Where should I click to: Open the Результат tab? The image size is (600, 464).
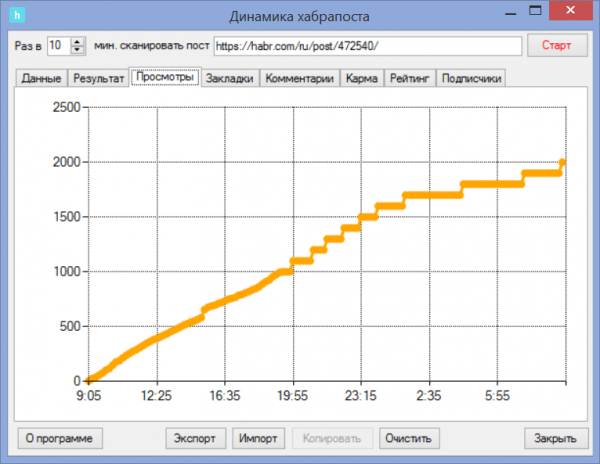coord(99,78)
